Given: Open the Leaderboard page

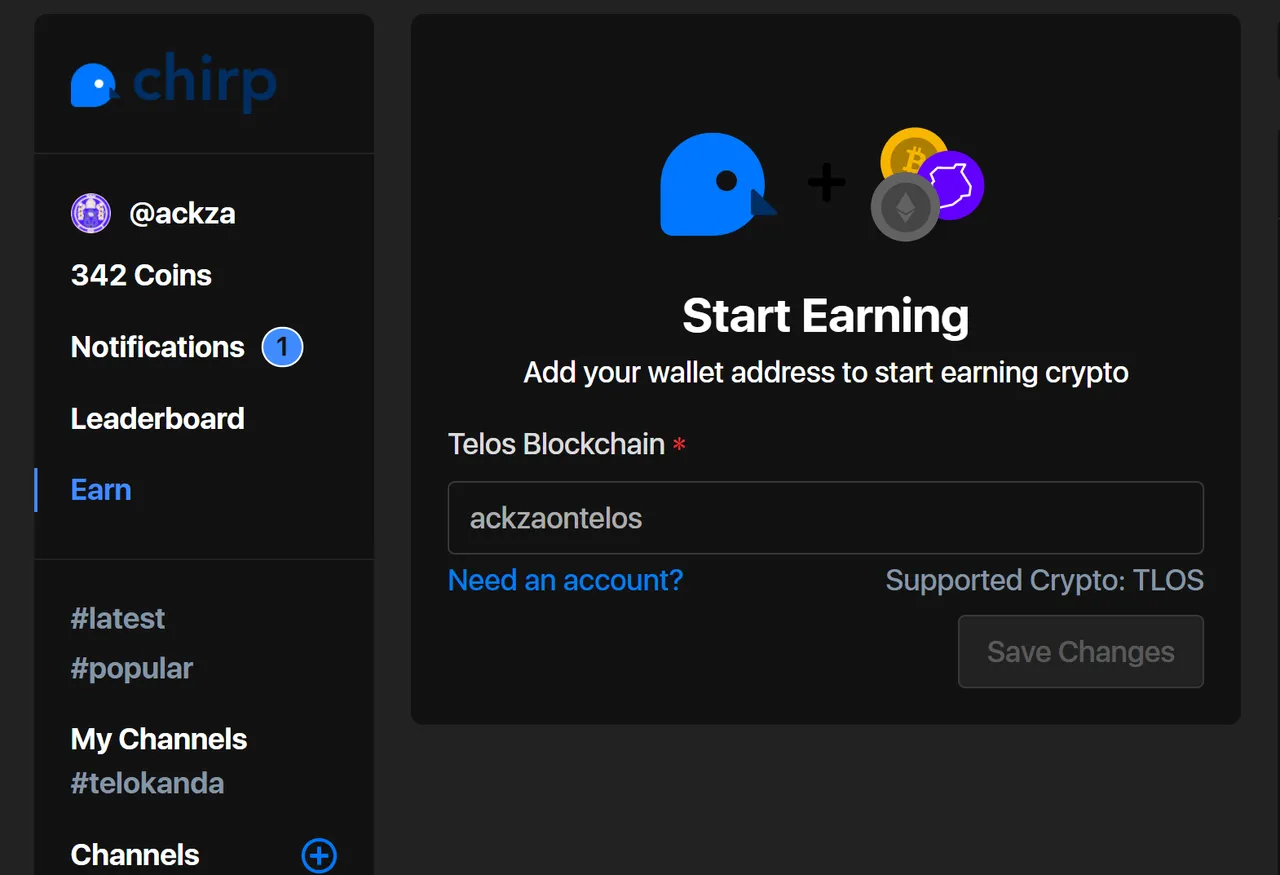Looking at the screenshot, I should 158,418.
